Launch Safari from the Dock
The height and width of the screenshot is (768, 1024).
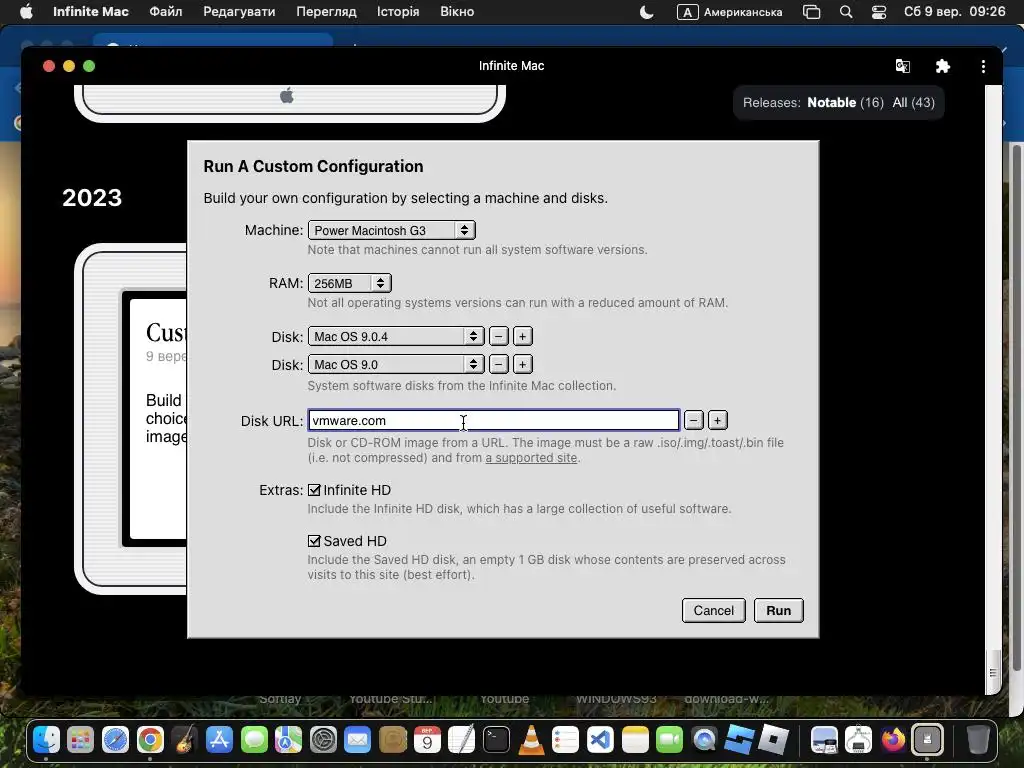pyautogui.click(x=116, y=740)
